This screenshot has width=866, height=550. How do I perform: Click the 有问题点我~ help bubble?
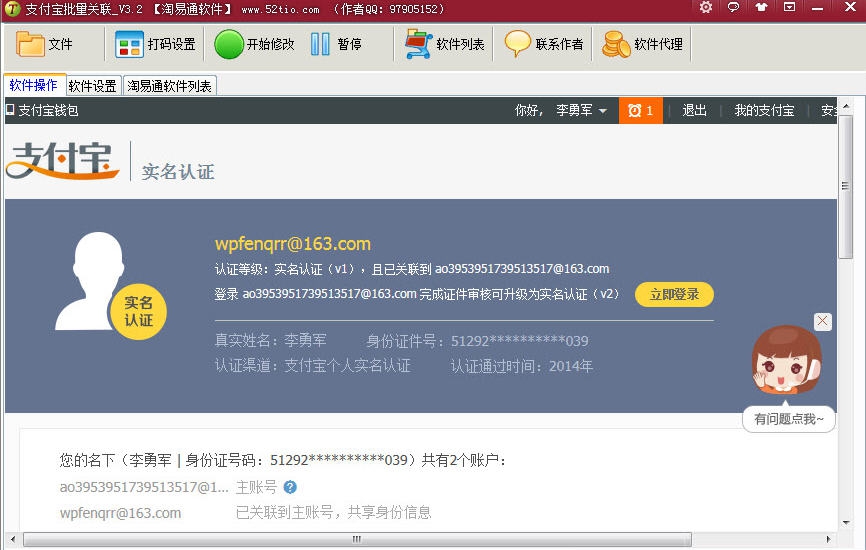(789, 419)
